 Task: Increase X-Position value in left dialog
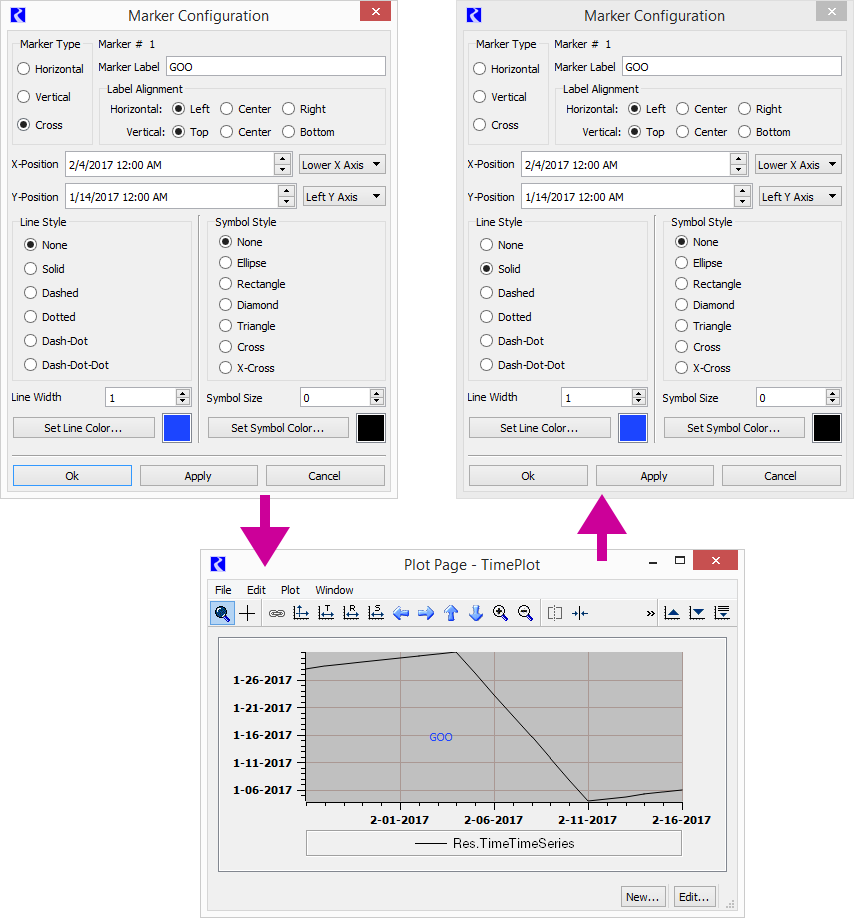(283, 159)
